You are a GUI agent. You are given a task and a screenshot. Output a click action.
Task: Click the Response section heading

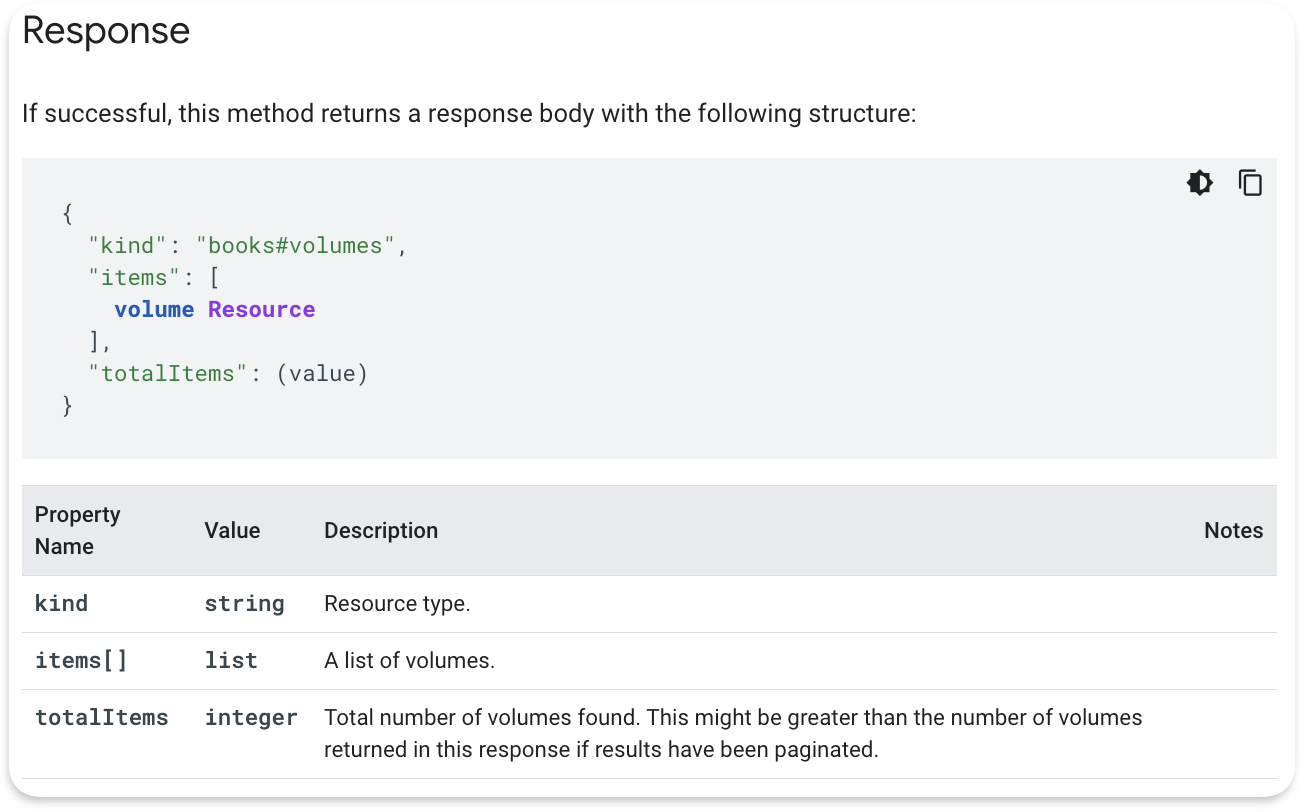pyautogui.click(x=106, y=31)
